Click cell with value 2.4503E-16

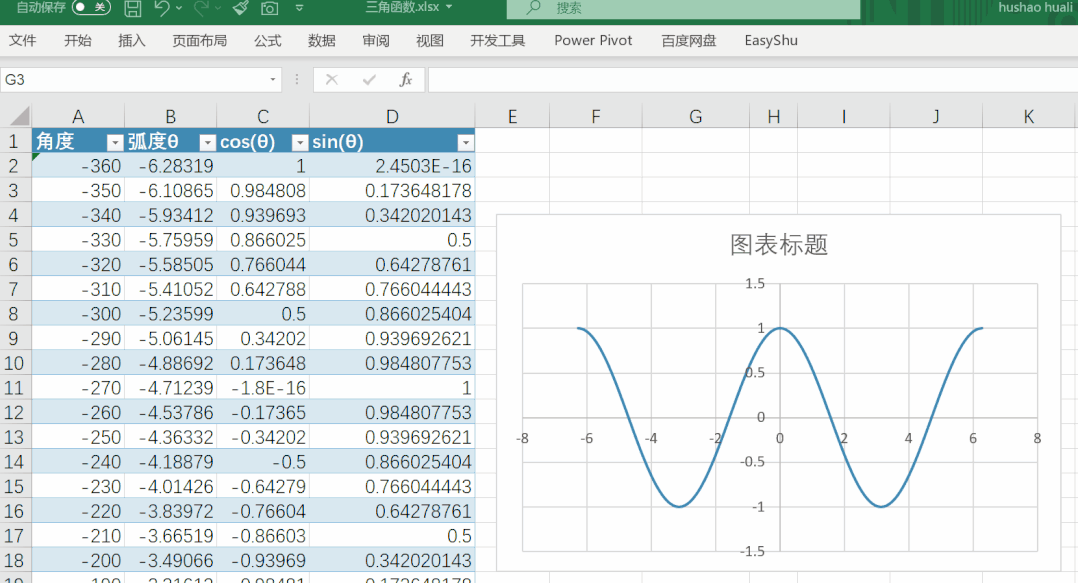click(x=392, y=166)
